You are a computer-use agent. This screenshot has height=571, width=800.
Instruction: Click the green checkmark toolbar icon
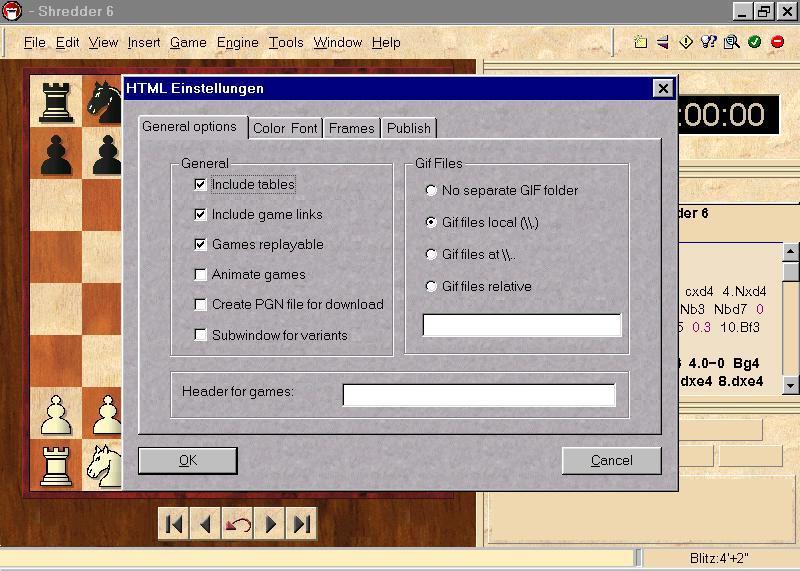pyautogui.click(x=754, y=42)
